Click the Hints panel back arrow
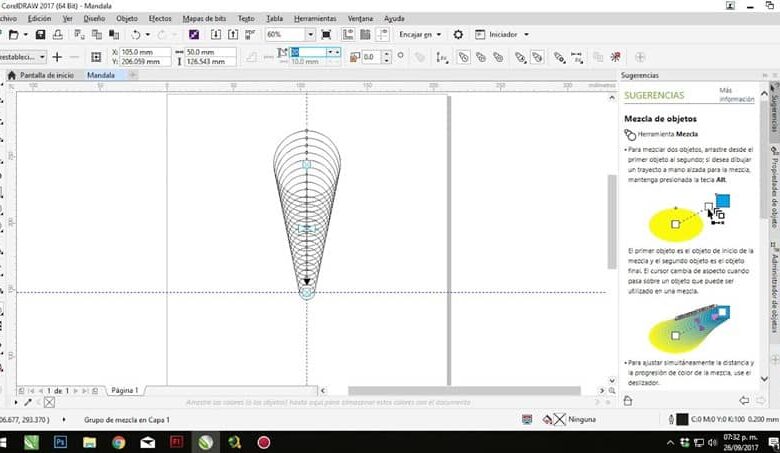The width and height of the screenshot is (780, 453). pos(744,400)
